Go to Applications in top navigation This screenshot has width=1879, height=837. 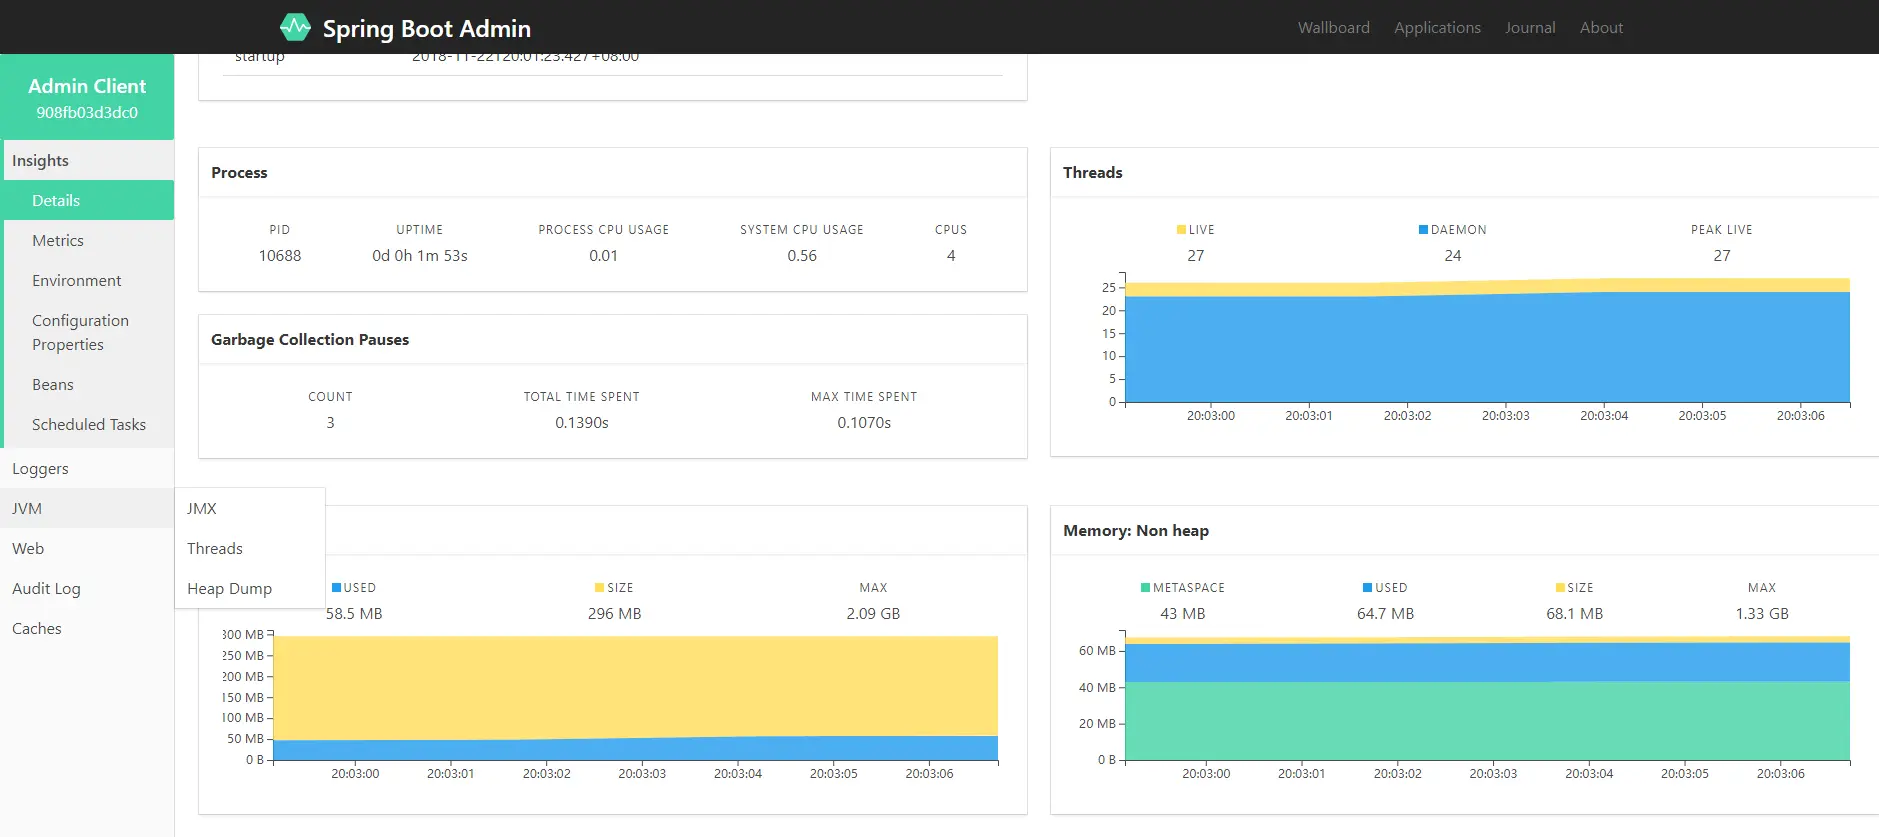[x=1437, y=28]
